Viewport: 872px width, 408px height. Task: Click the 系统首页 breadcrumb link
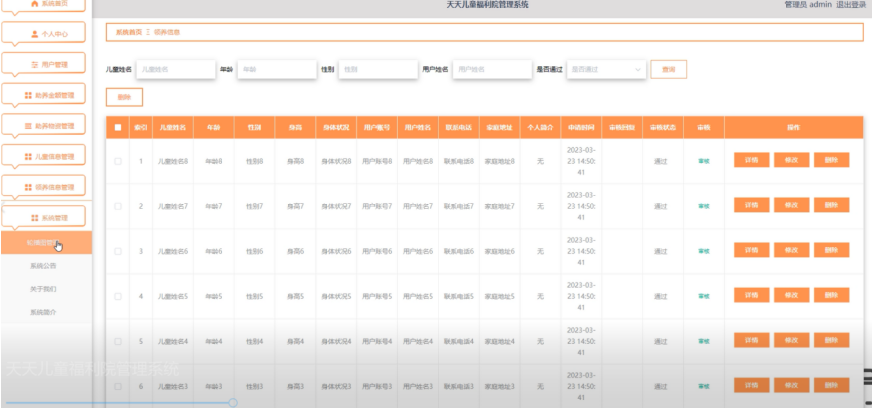[129, 32]
